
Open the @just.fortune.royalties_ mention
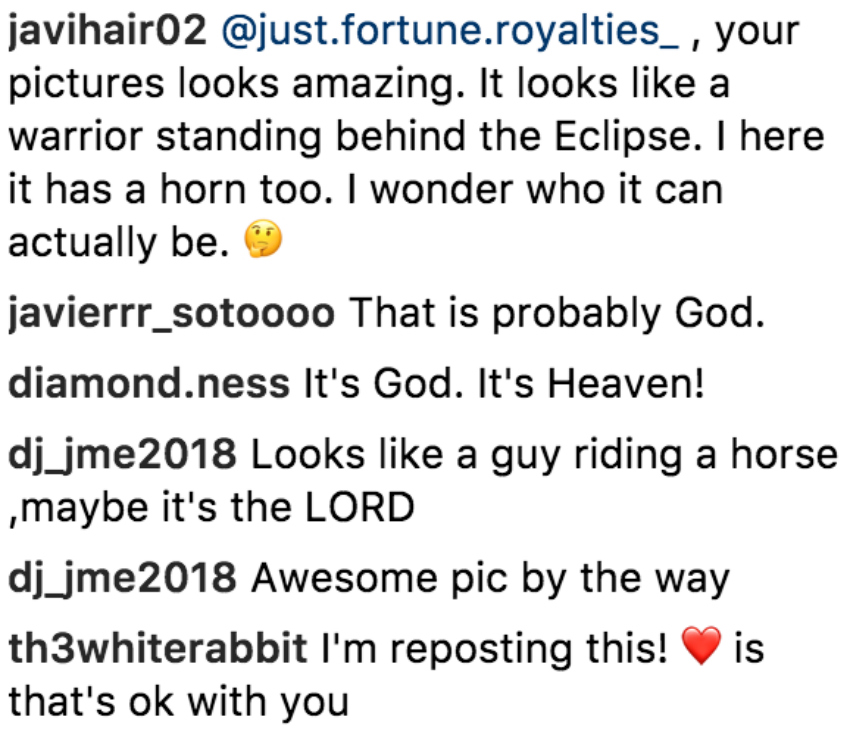click(x=450, y=31)
